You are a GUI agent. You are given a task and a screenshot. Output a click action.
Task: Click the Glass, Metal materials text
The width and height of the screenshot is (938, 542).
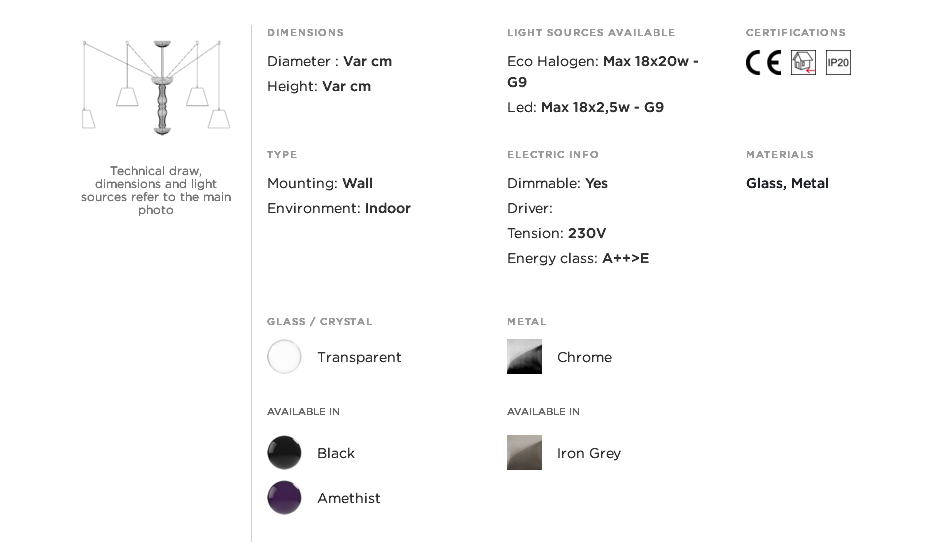pyautogui.click(x=787, y=184)
